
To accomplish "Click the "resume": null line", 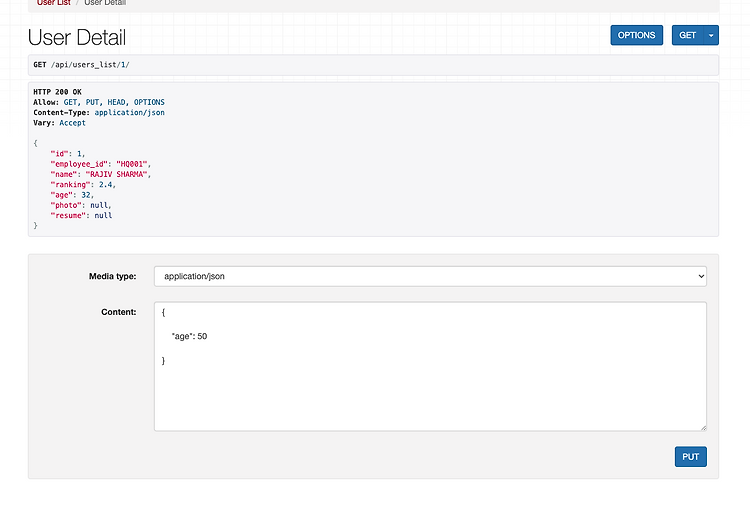I will tap(81, 215).
